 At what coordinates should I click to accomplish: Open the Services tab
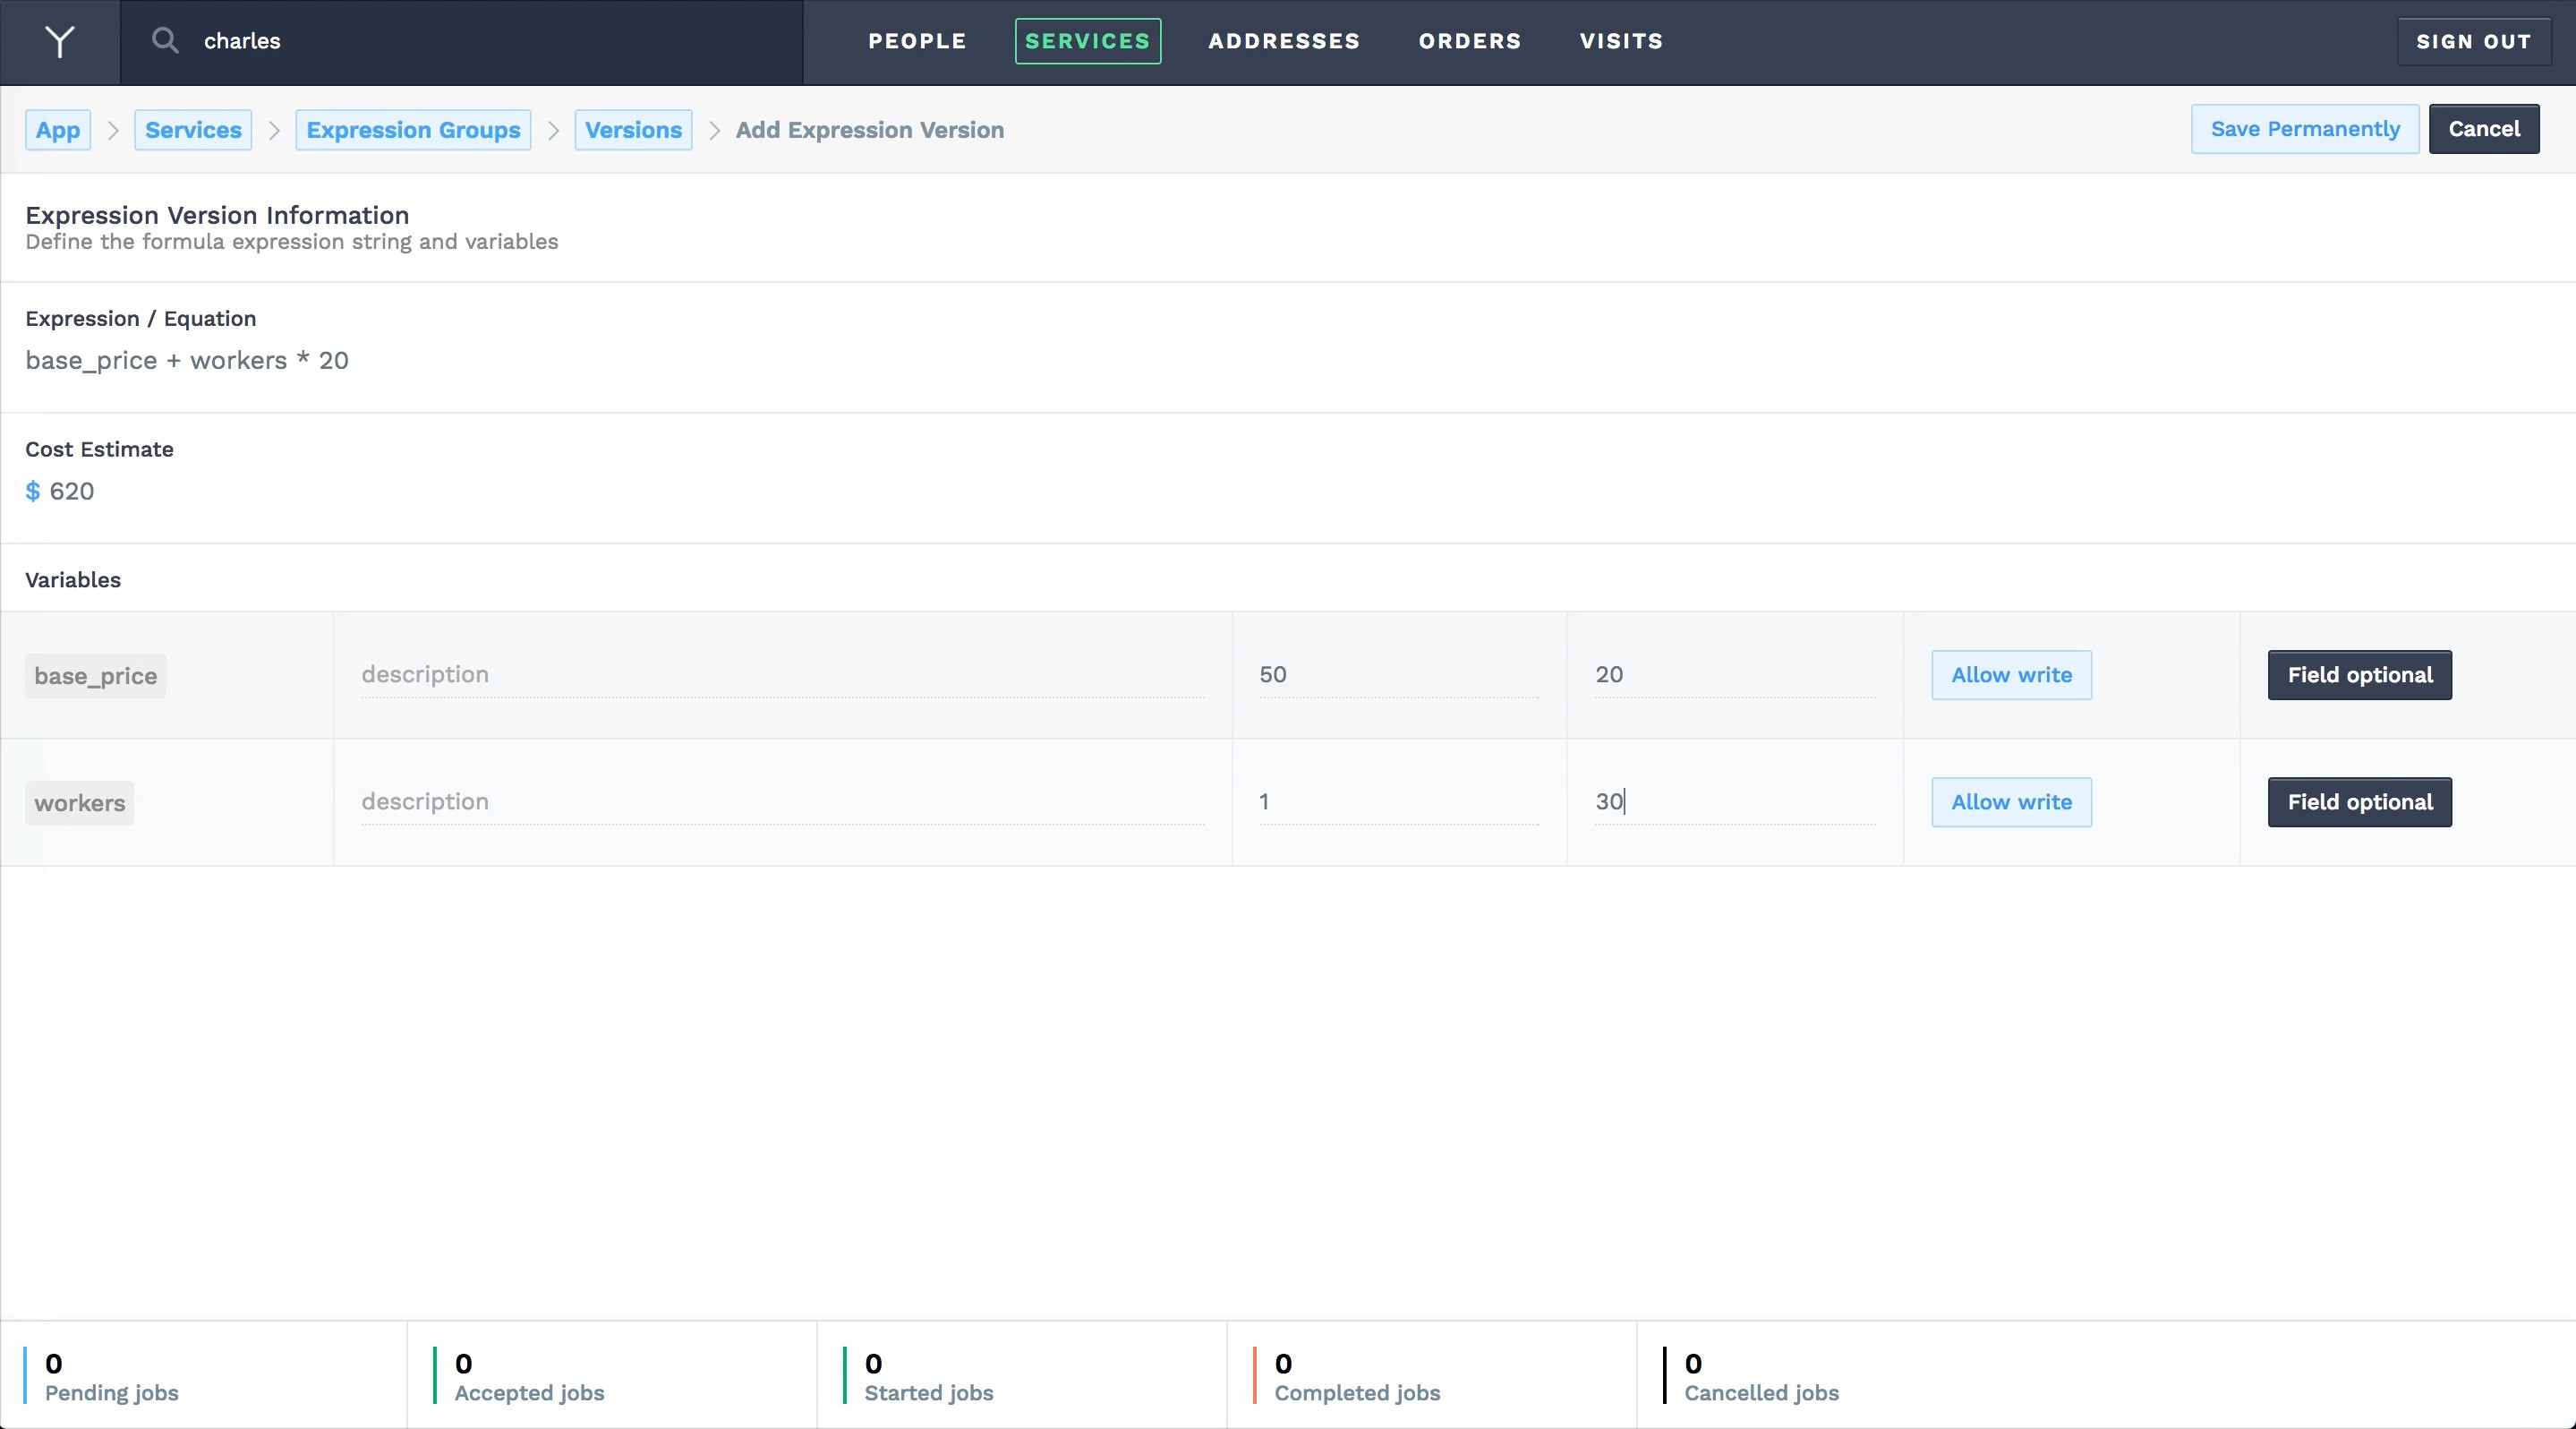click(1088, 41)
